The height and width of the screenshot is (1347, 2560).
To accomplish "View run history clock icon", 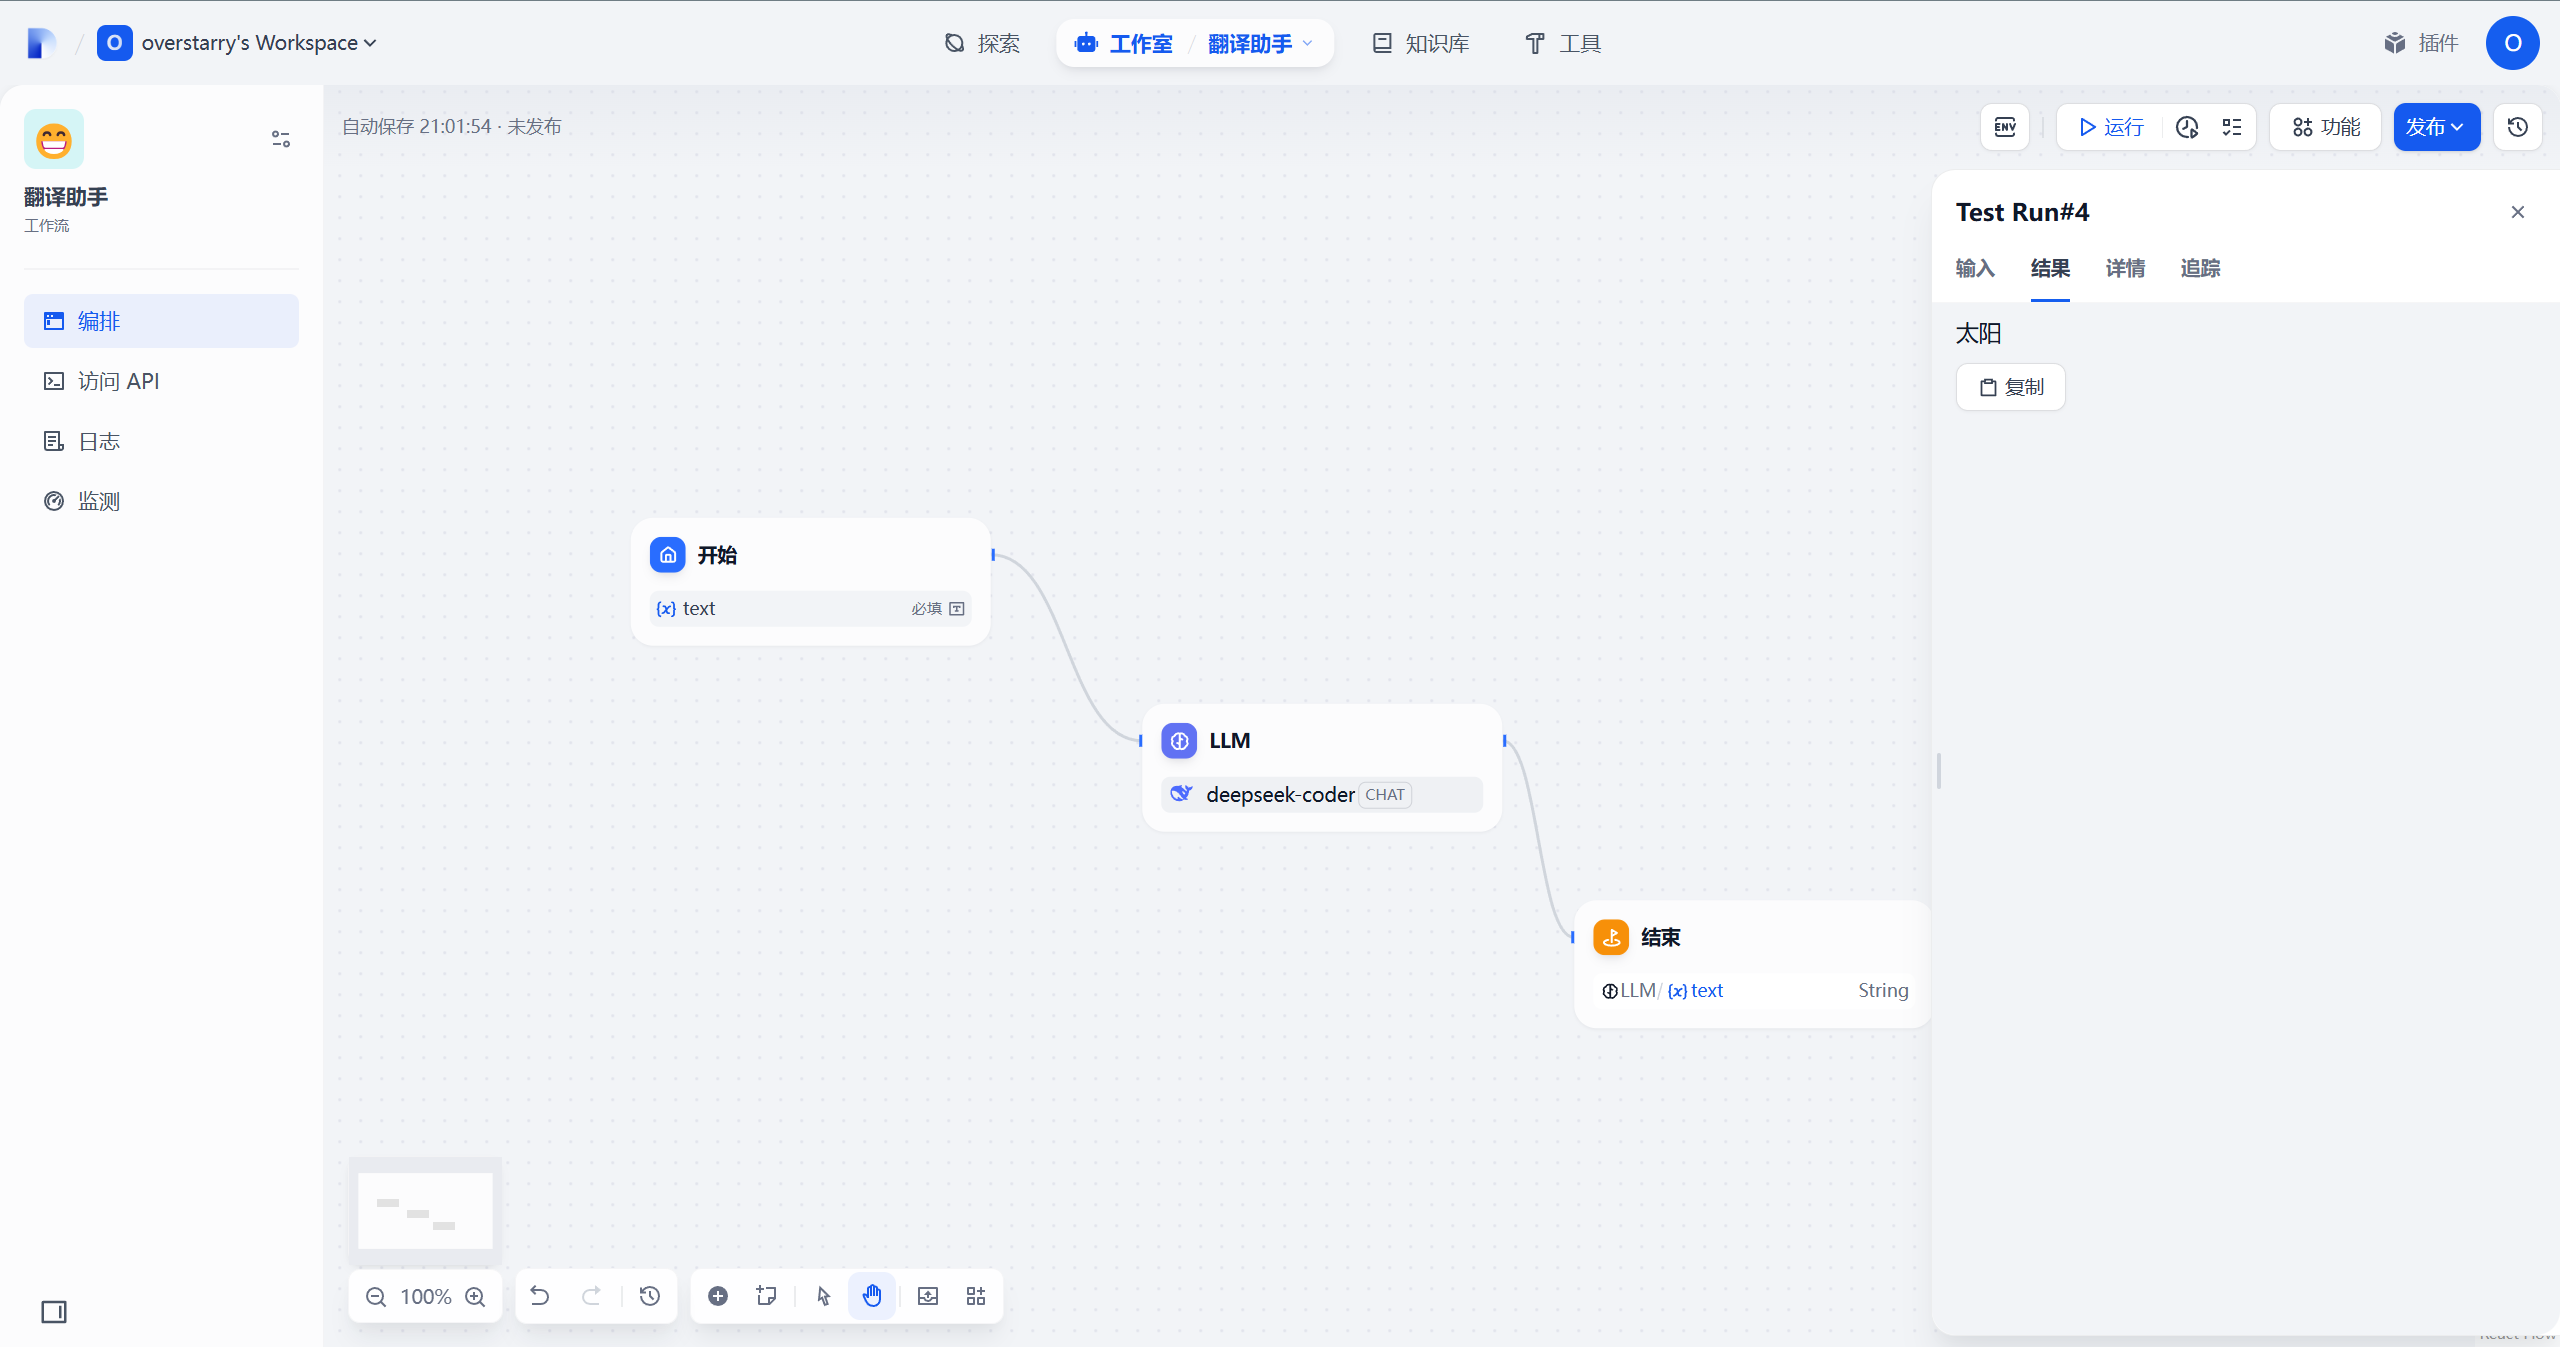I will point(2187,127).
